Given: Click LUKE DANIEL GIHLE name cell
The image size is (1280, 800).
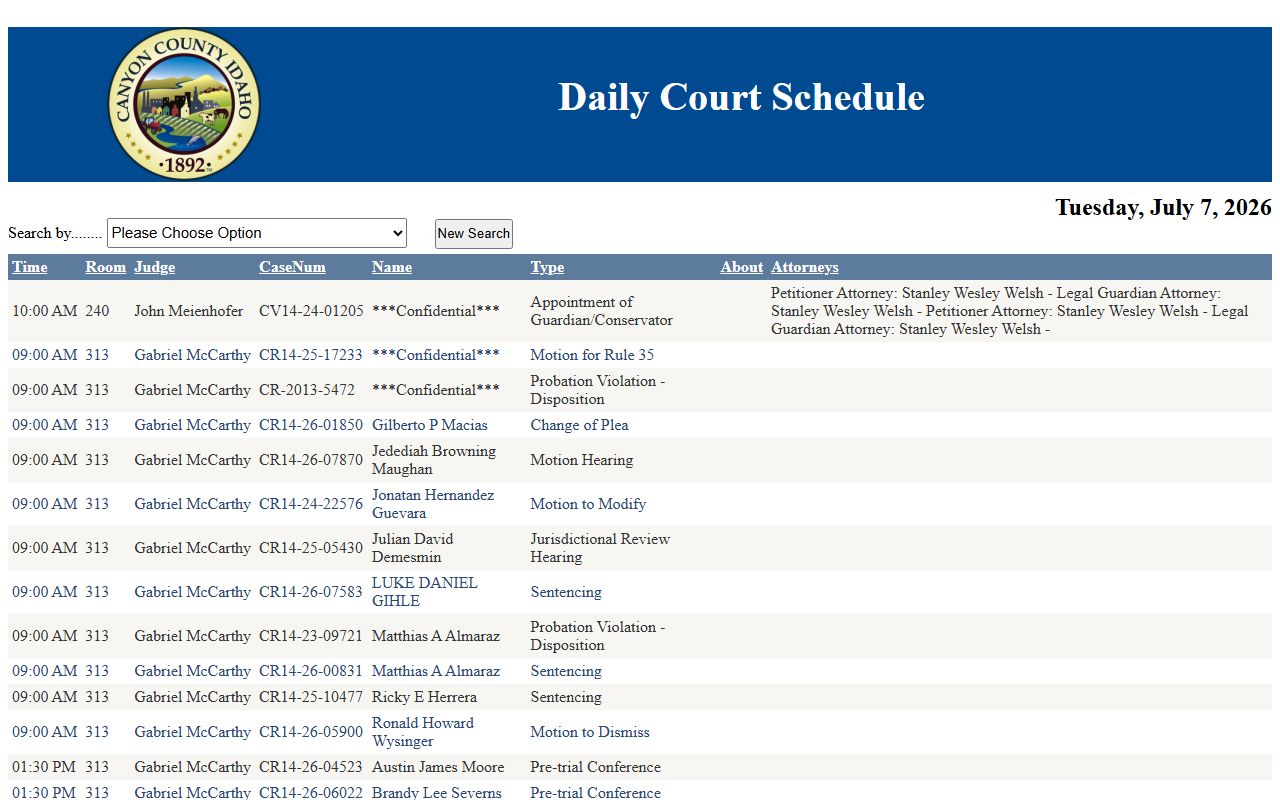Looking at the screenshot, I should [425, 592].
